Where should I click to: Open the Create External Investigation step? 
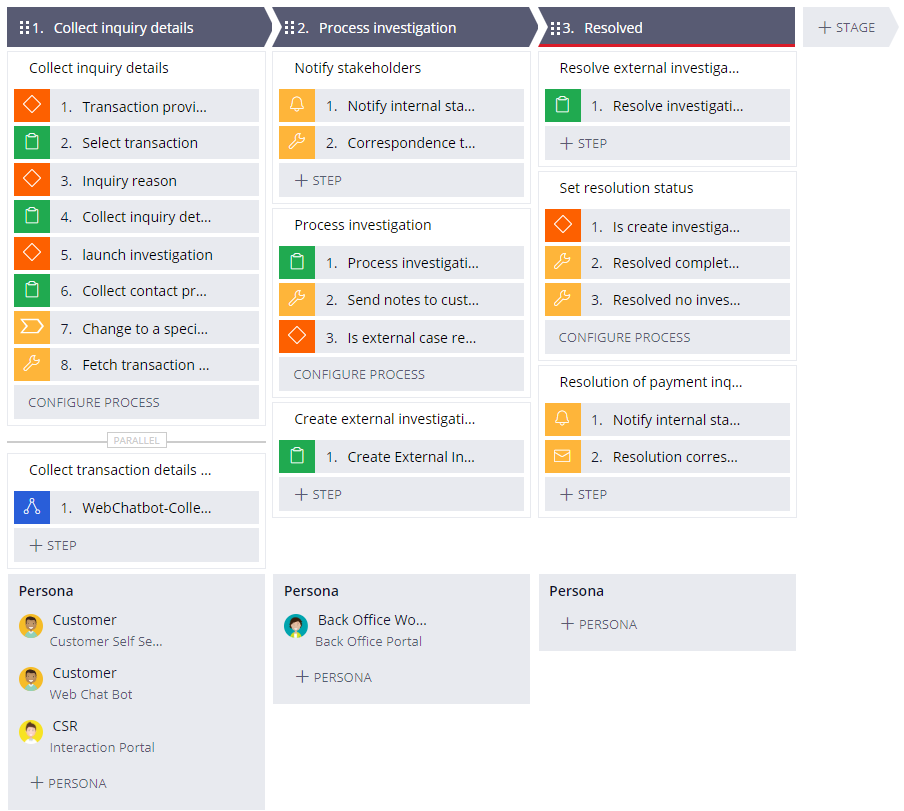411,457
